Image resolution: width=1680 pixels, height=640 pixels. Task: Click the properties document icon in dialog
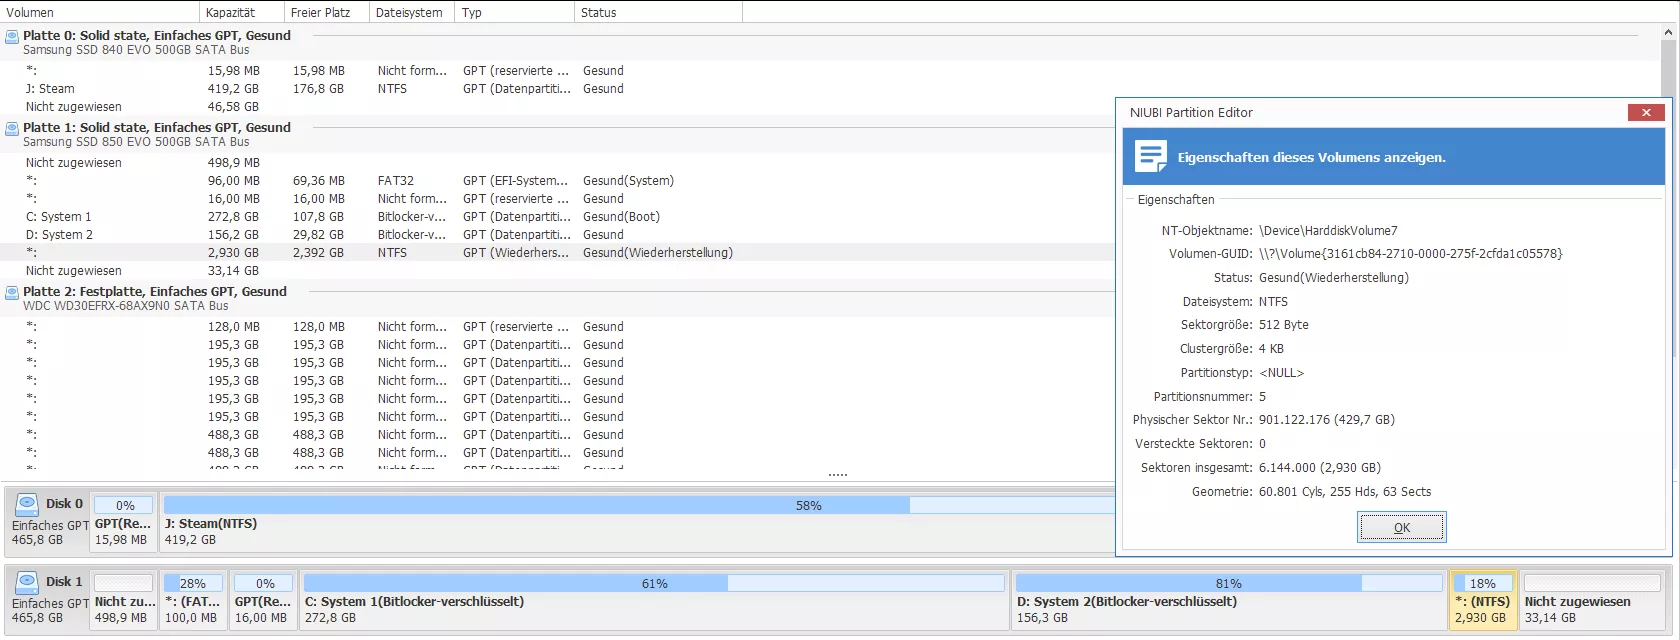pyautogui.click(x=1151, y=157)
